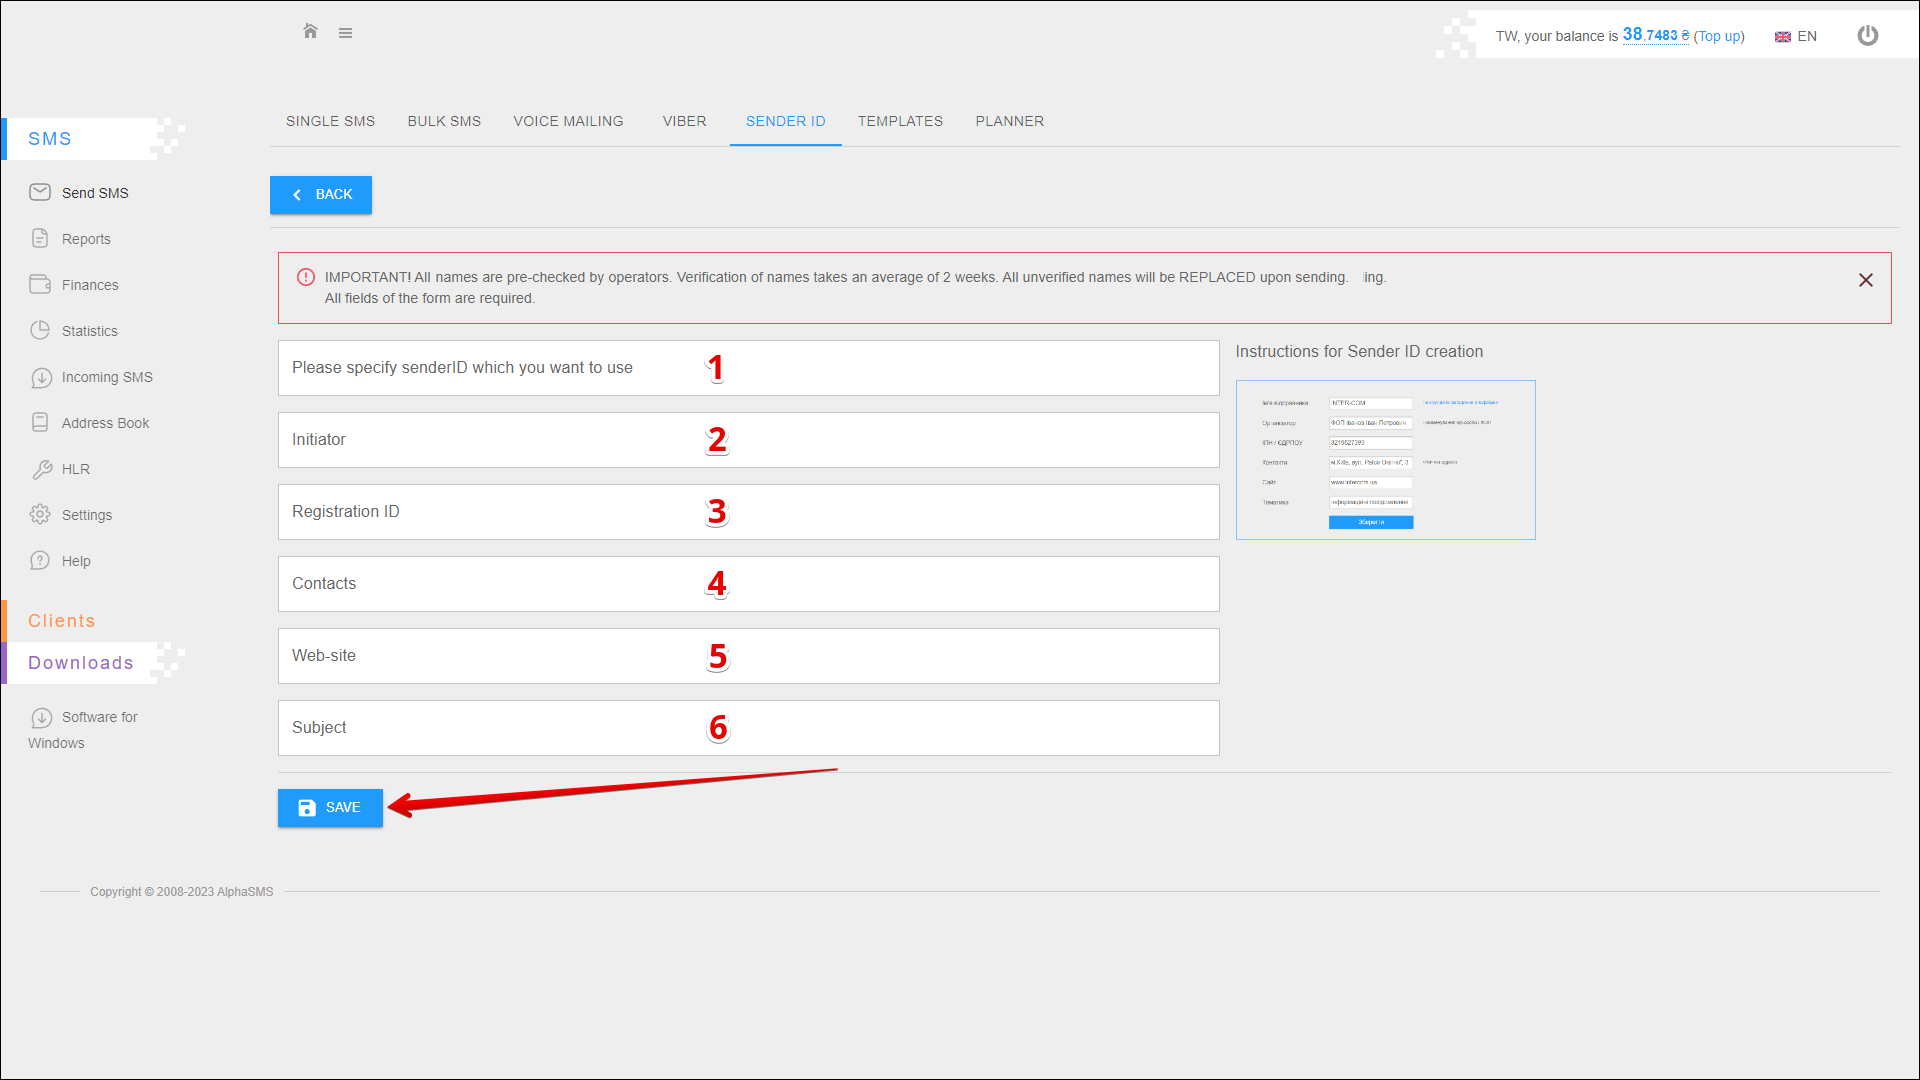The image size is (1920, 1080).
Task: Dismiss the IMPORTANT warning banner
Action: [x=1865, y=280]
